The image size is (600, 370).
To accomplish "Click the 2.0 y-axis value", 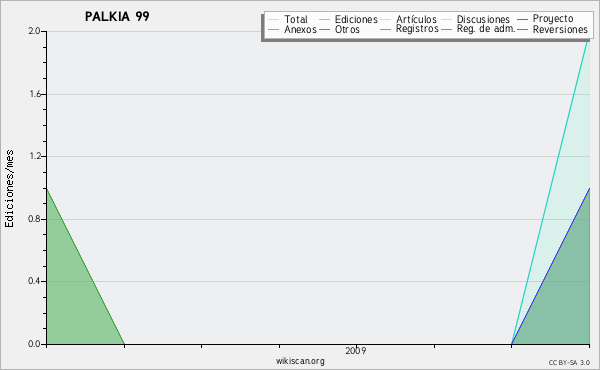I will 34,31.
